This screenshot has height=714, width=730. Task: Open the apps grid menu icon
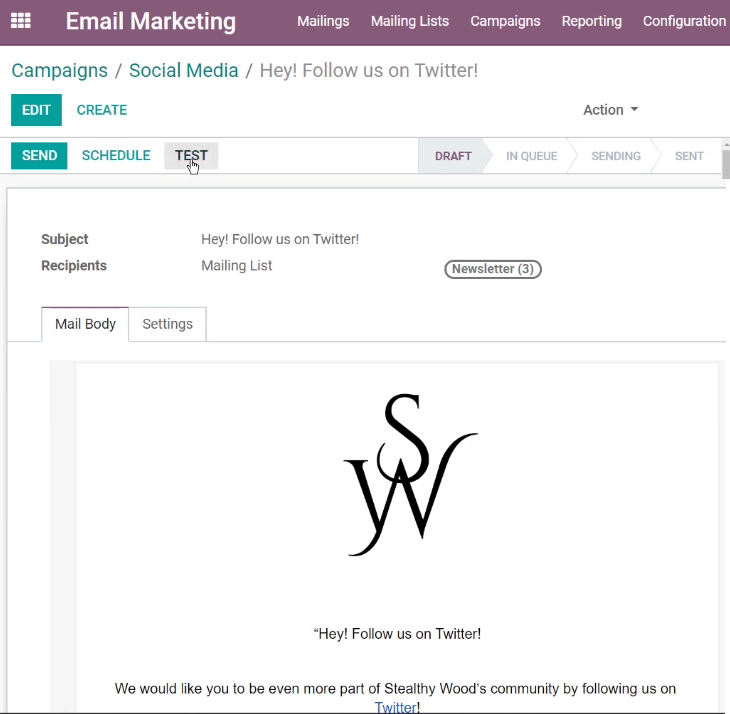click(x=20, y=21)
